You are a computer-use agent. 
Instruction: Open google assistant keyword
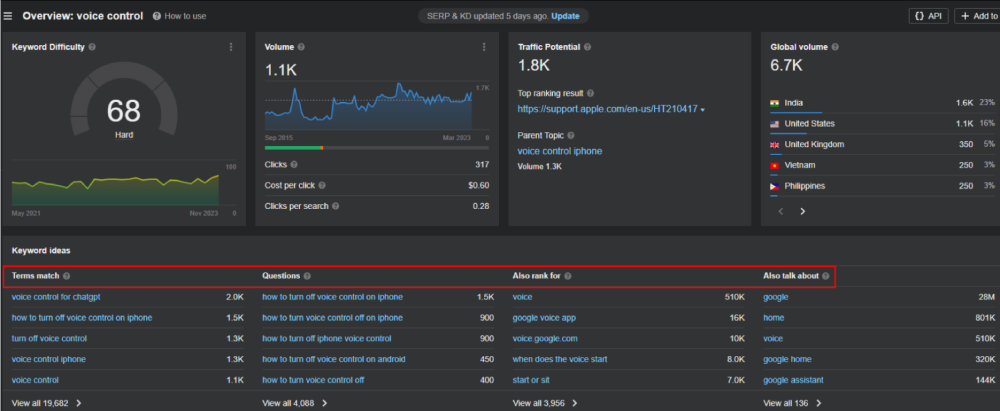(793, 380)
